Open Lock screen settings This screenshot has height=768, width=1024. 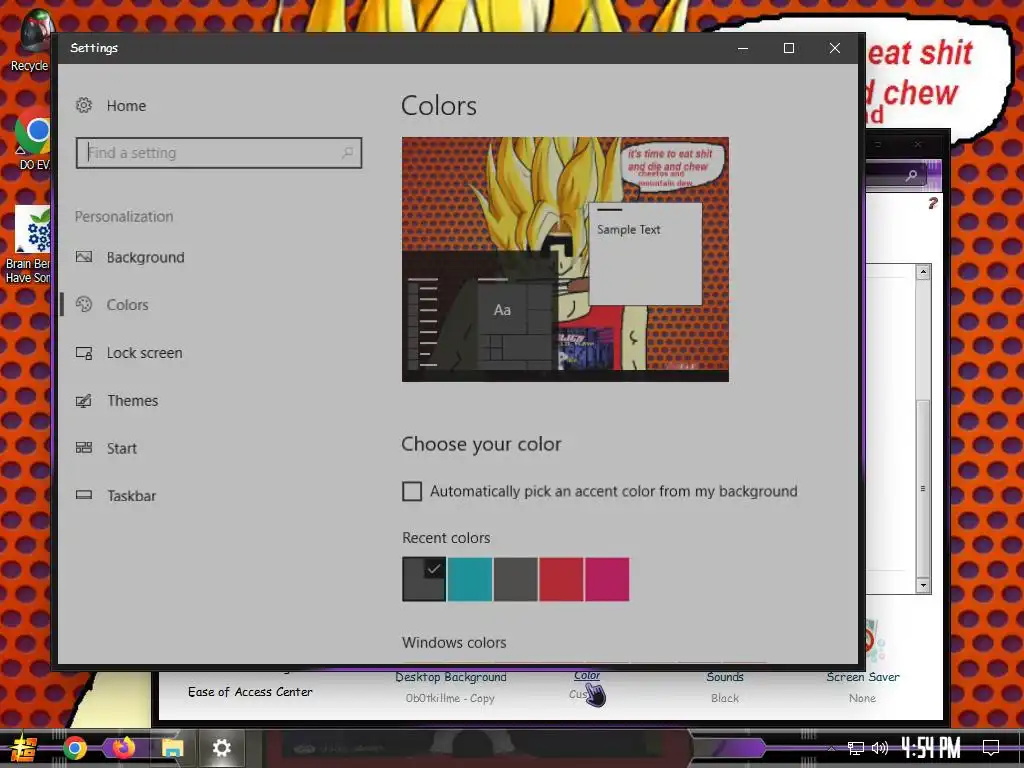point(144,353)
